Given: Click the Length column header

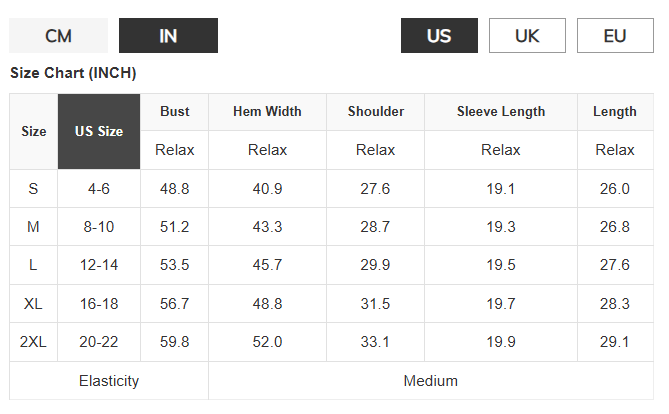Looking at the screenshot, I should pyautogui.click(x=615, y=112).
